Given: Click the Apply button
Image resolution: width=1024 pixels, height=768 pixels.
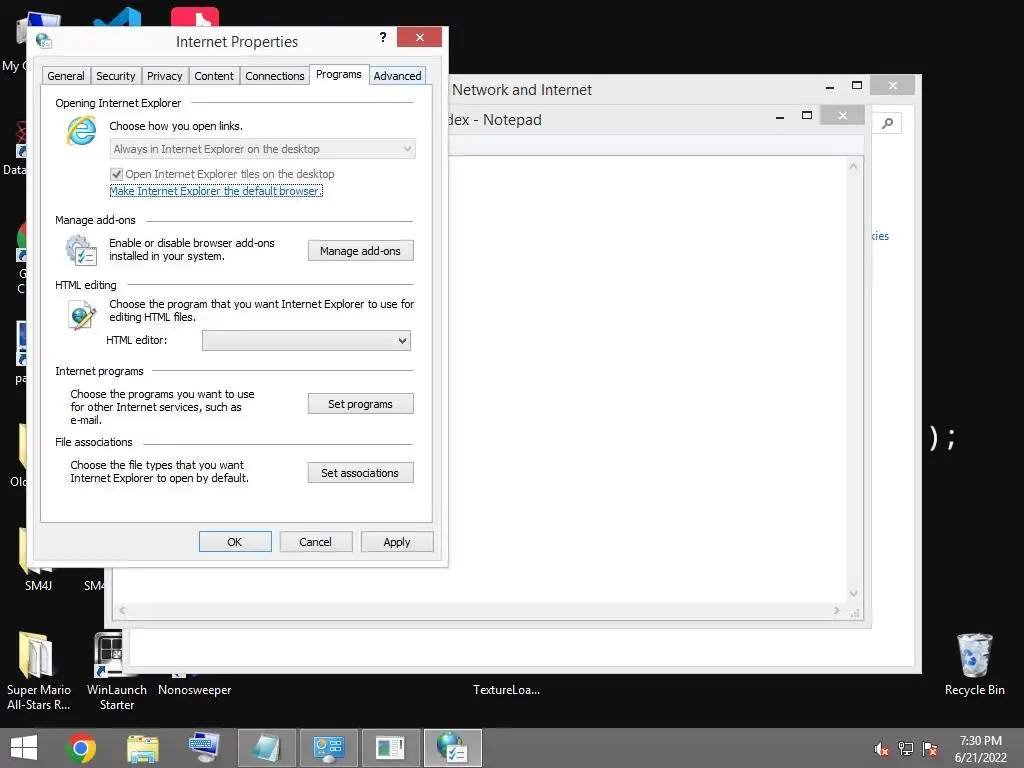Looking at the screenshot, I should tap(397, 541).
